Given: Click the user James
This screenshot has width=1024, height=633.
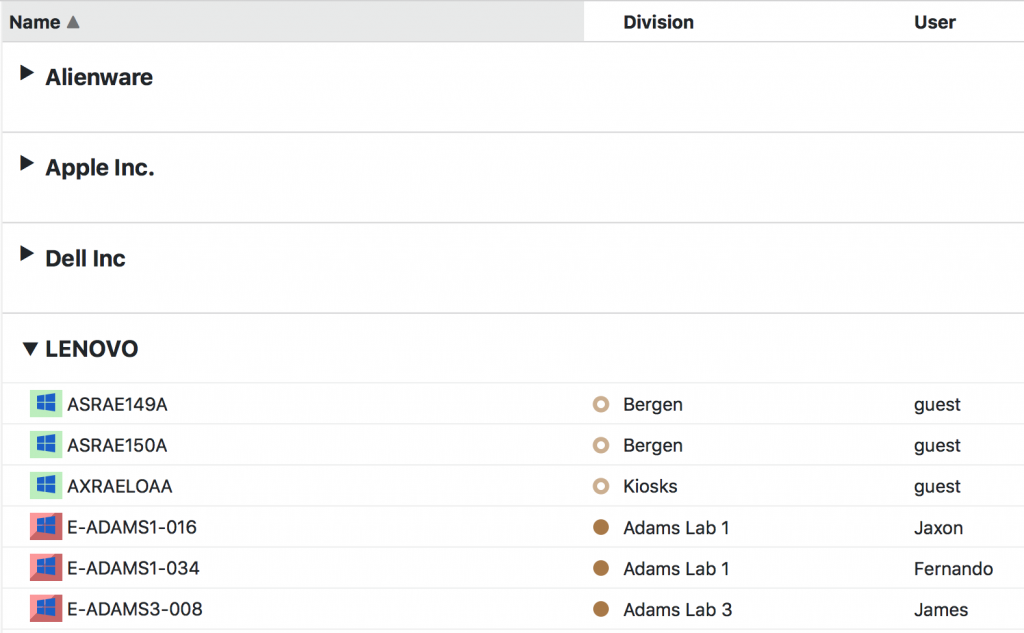Looking at the screenshot, I should 941,610.
